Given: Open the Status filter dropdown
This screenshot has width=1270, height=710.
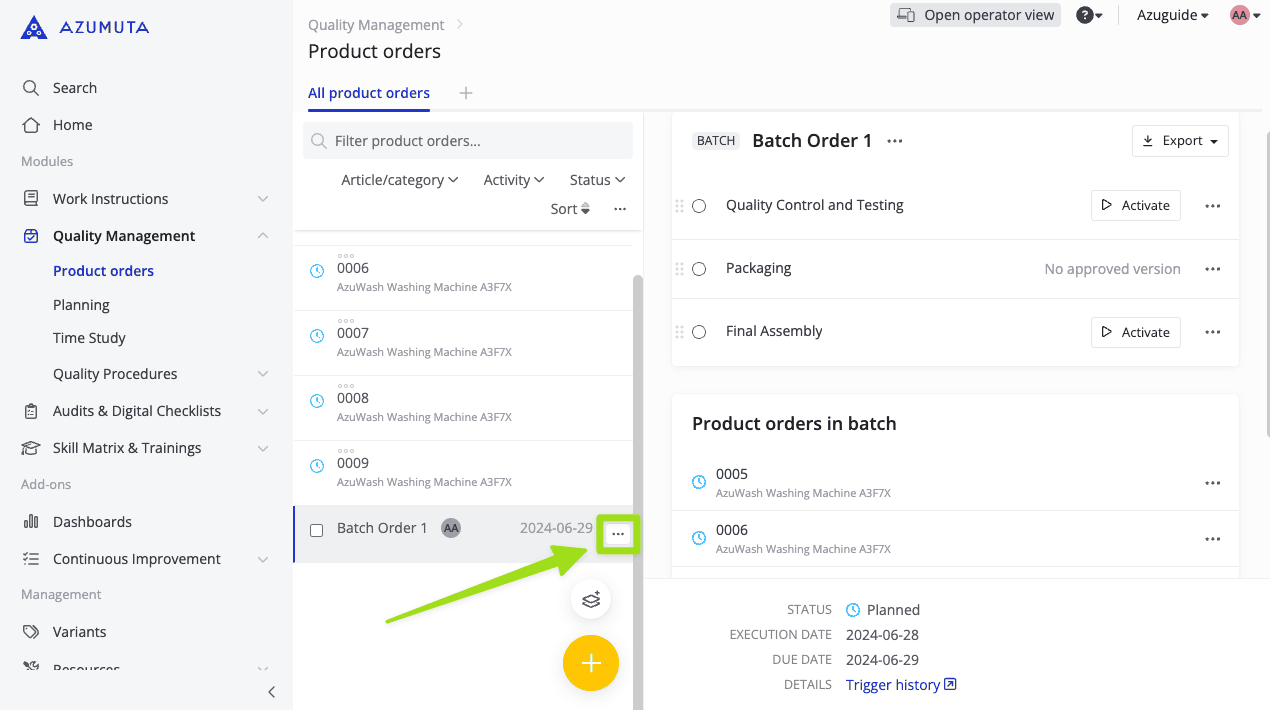Looking at the screenshot, I should 596,179.
